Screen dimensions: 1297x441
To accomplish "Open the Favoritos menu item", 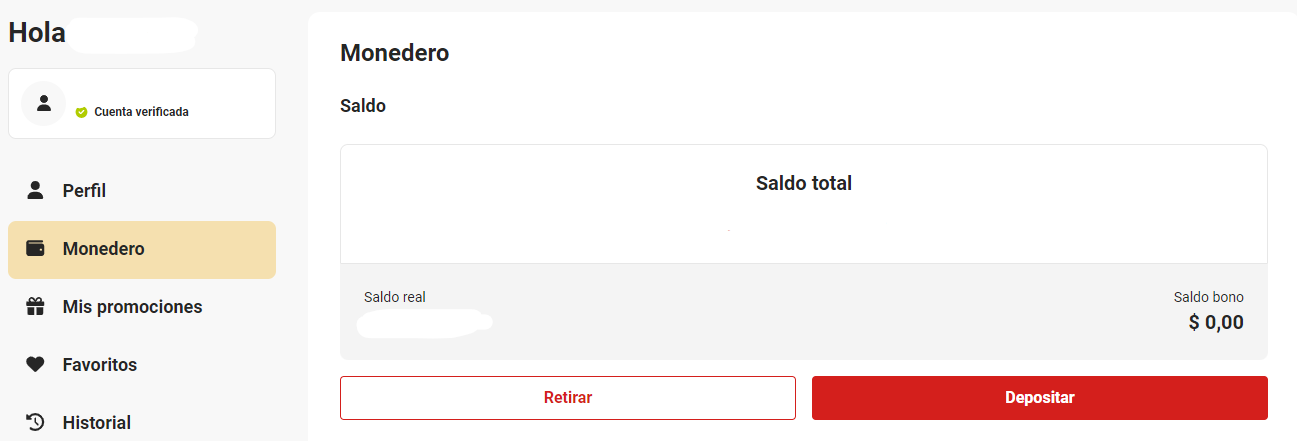I will (x=142, y=365).
